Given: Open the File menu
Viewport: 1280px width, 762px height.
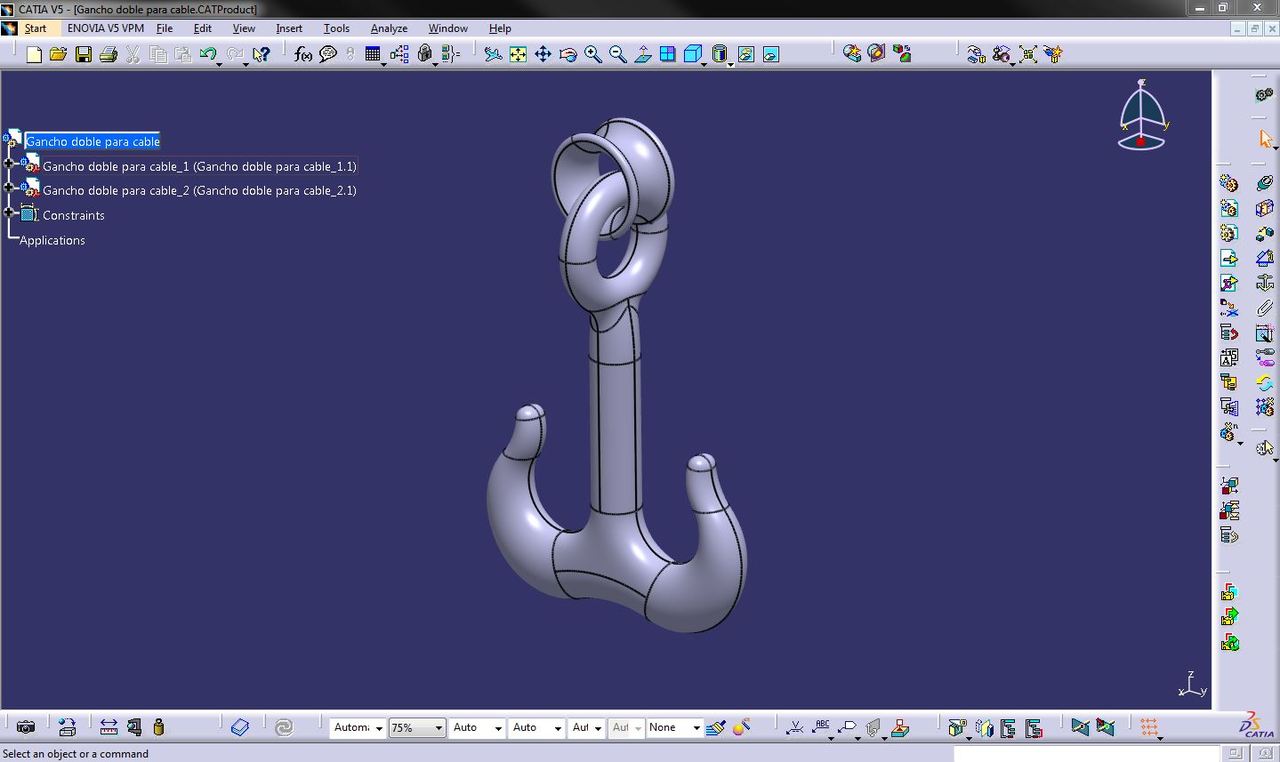Looking at the screenshot, I should (x=164, y=28).
